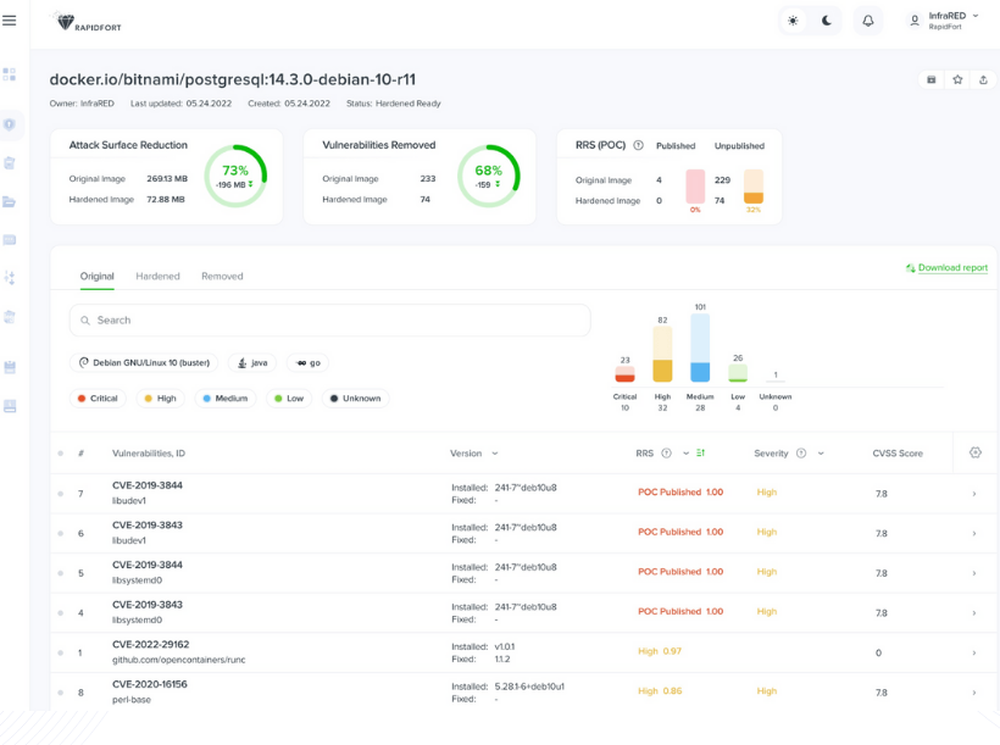
Task: Expand row 7 CVE-2019-3844 libudev1 chevron
Action: pos(974,494)
